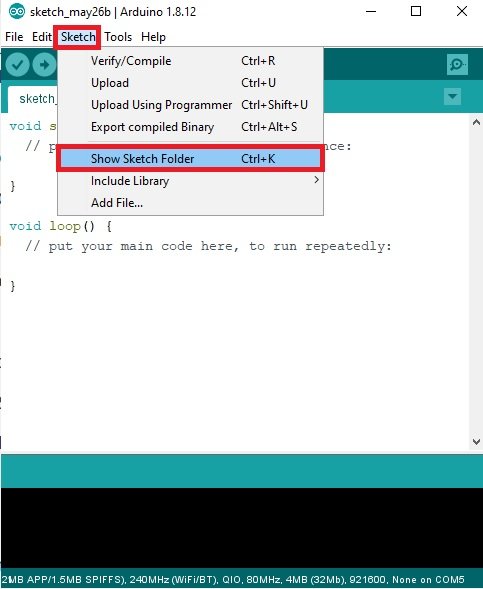Select Upload in the Sketch menu
The image size is (483, 589).
[x=190, y=83]
